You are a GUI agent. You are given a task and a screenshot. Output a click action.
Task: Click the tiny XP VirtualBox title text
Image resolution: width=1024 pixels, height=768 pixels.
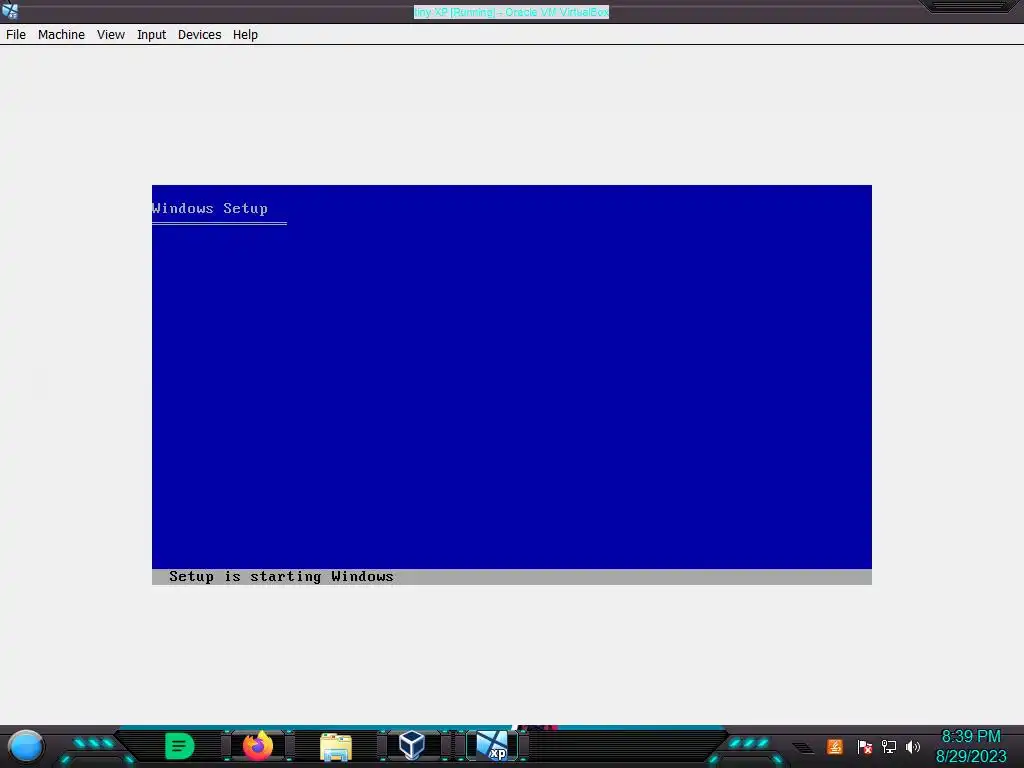511,12
